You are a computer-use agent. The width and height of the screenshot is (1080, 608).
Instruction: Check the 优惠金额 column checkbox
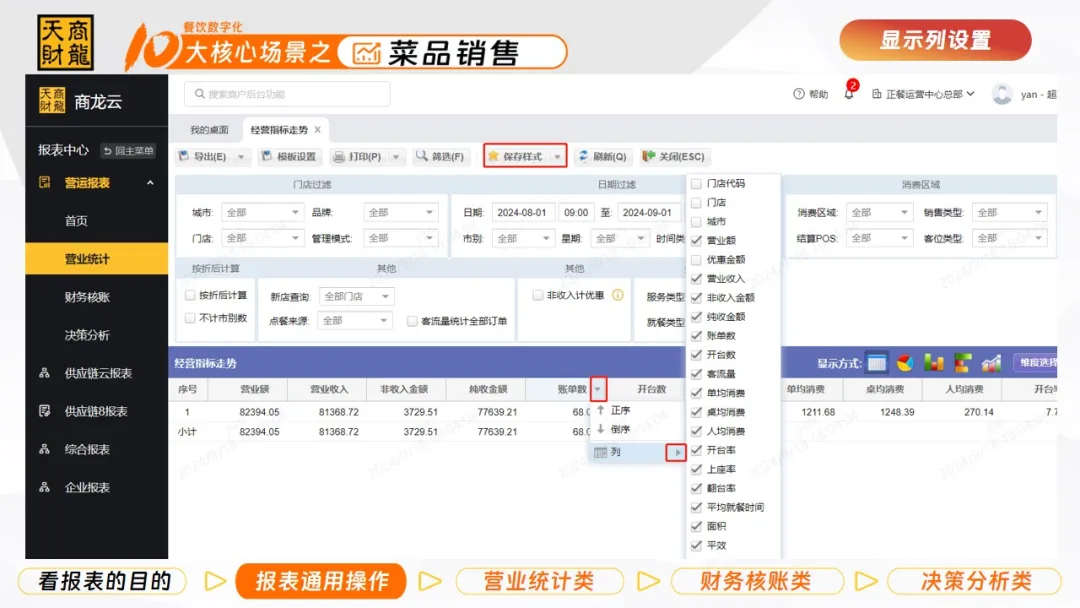click(696, 260)
